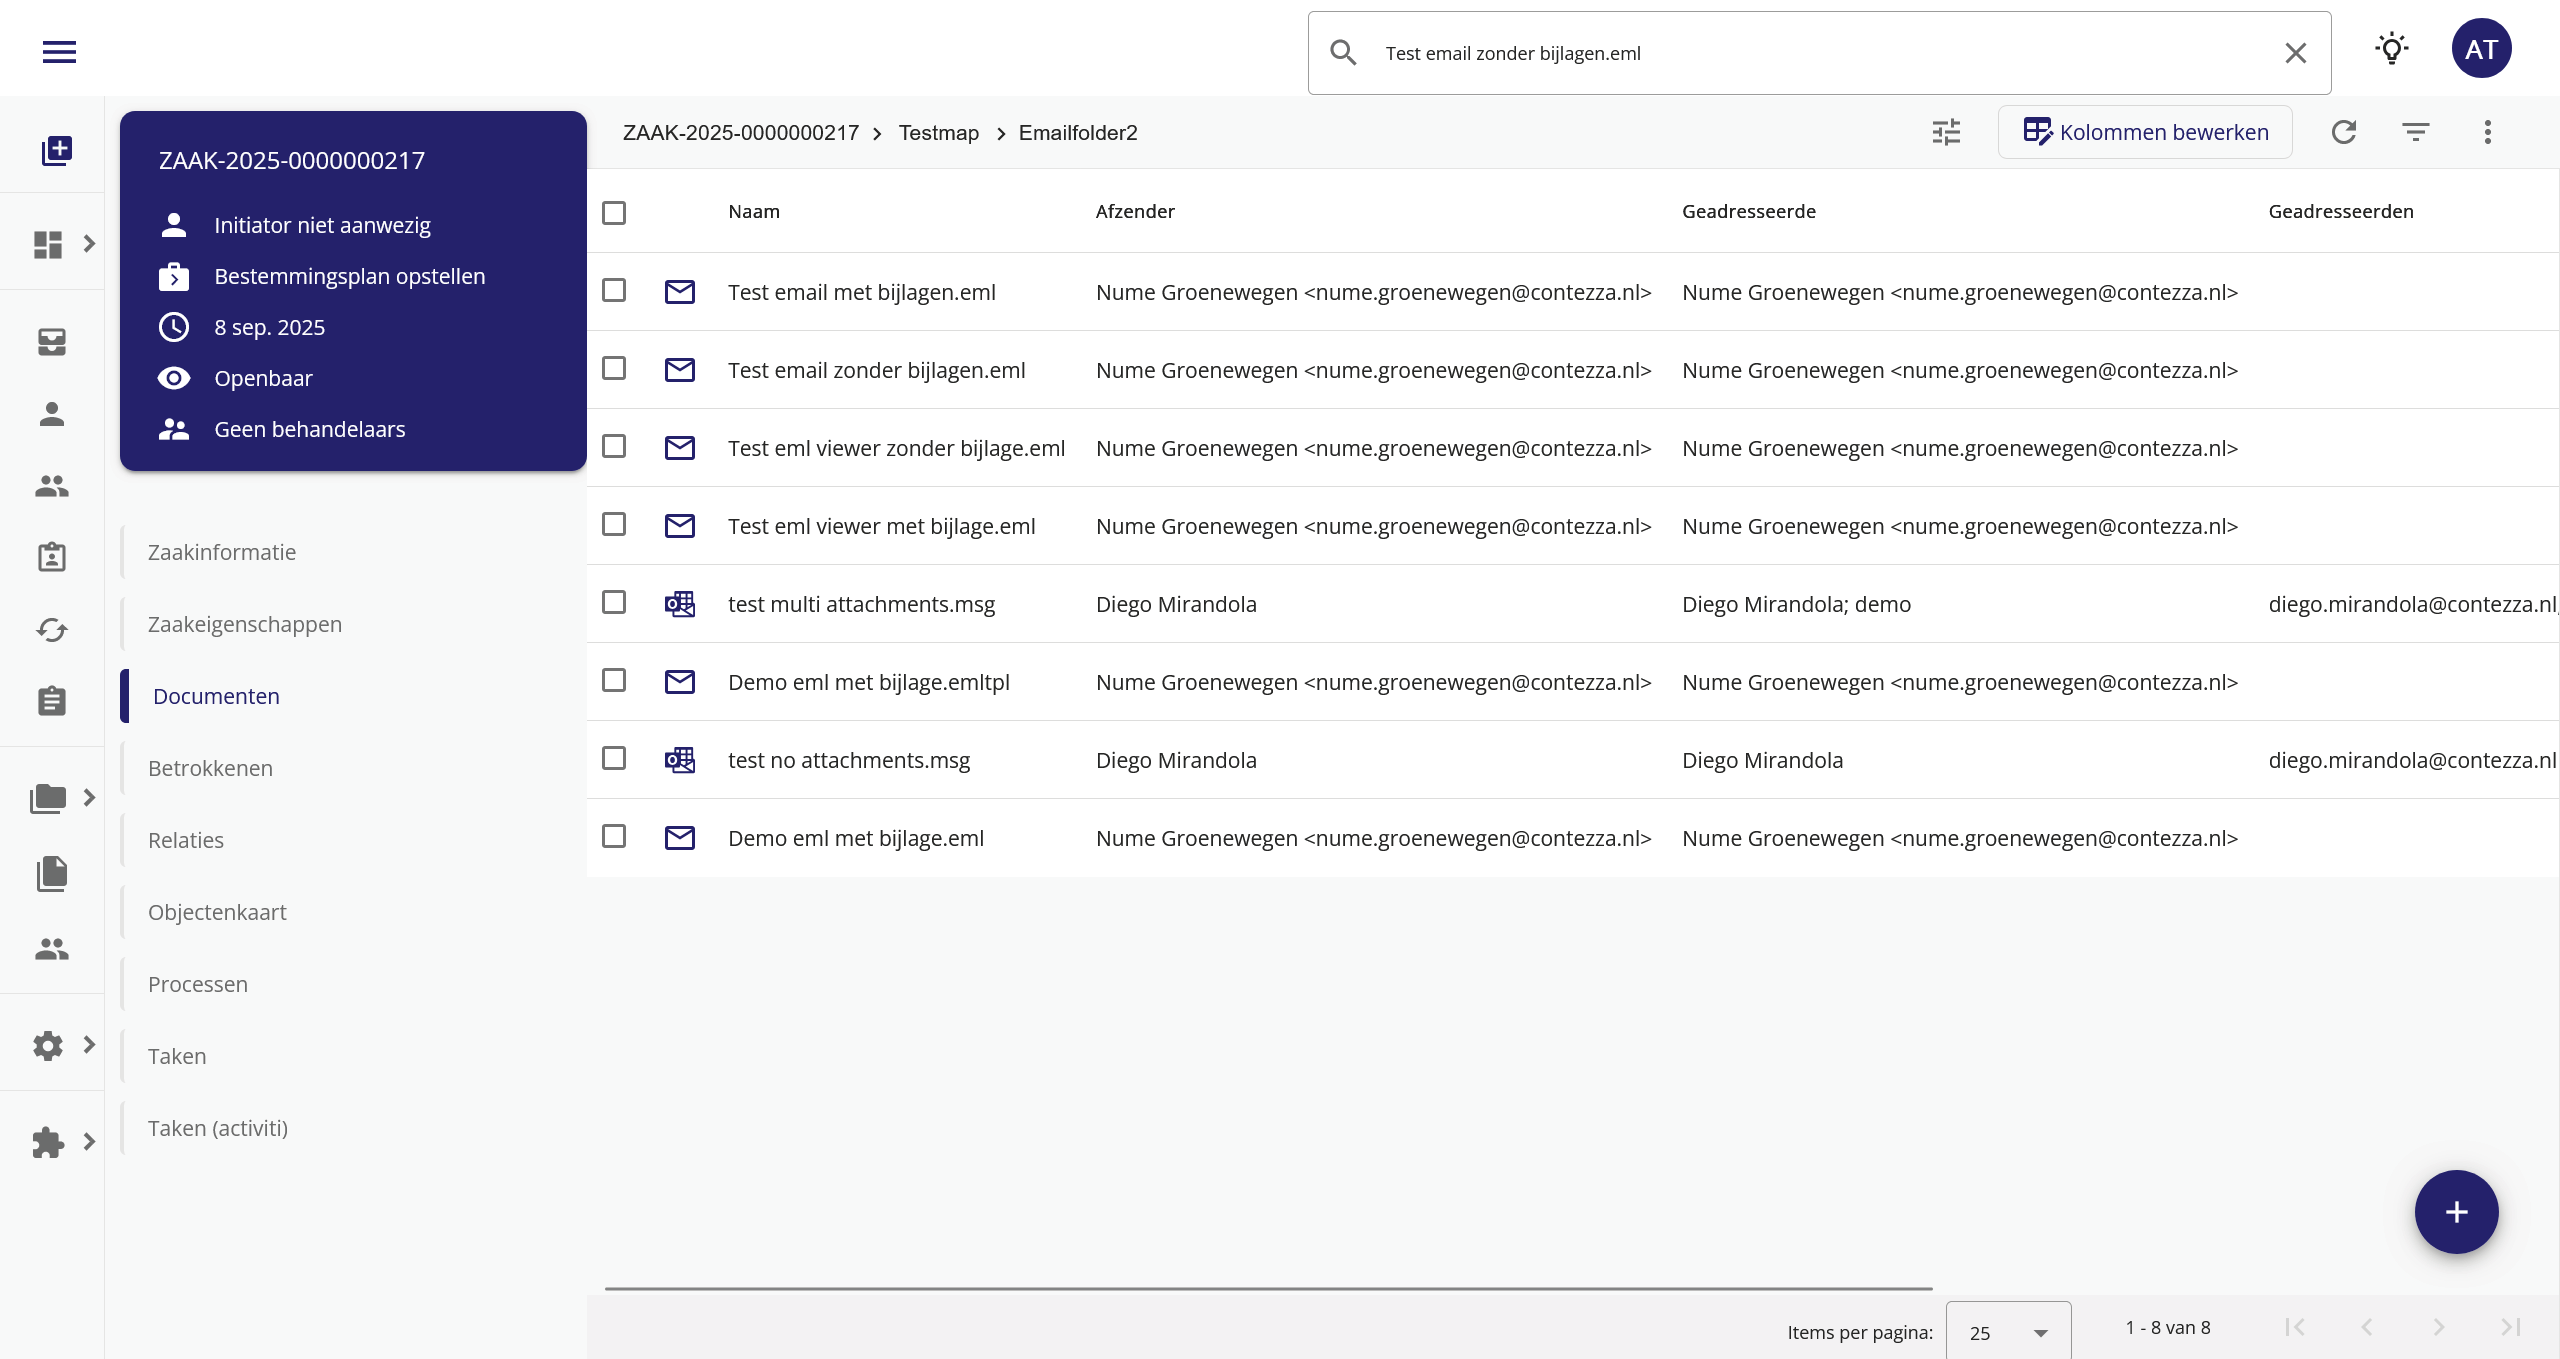Toggle the select-all header checkbox
The image size is (2560, 1359).
(614, 213)
